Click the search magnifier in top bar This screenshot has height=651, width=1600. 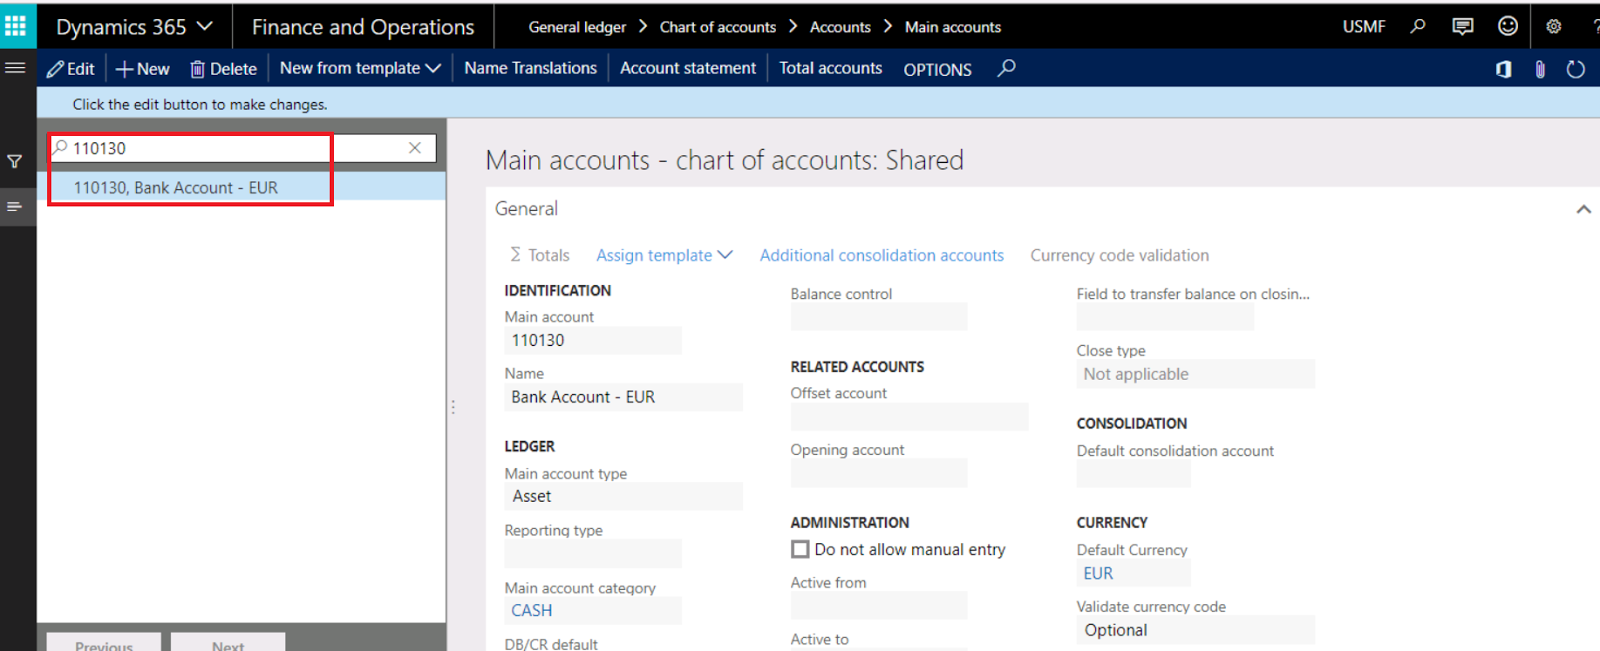tap(1418, 26)
